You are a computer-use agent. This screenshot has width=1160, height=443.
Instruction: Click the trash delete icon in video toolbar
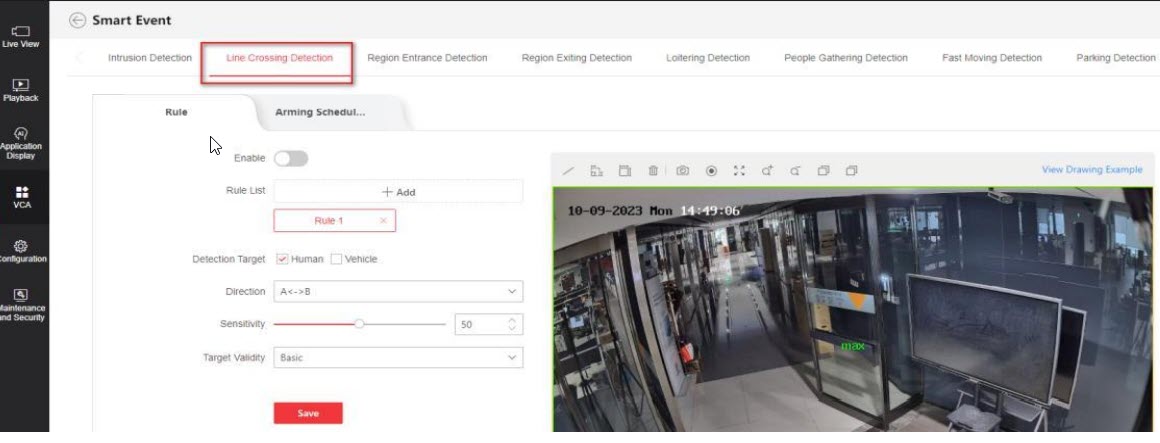(x=653, y=171)
